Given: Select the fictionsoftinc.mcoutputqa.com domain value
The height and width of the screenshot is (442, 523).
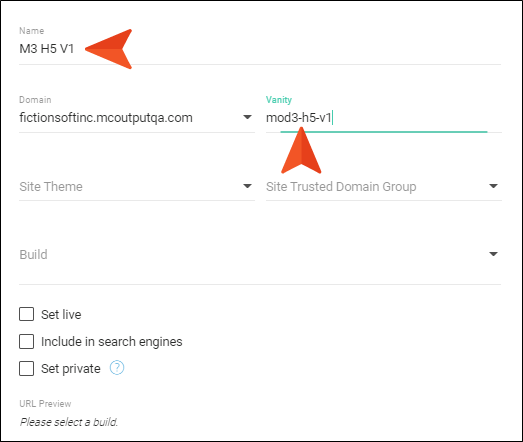Looking at the screenshot, I should [106, 118].
